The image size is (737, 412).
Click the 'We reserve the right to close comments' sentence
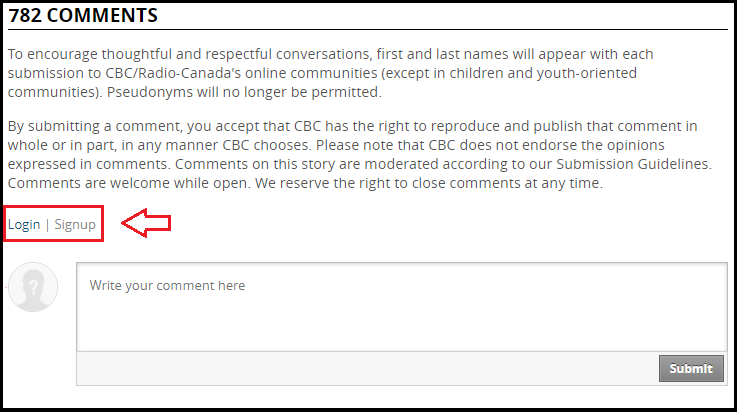(x=429, y=183)
